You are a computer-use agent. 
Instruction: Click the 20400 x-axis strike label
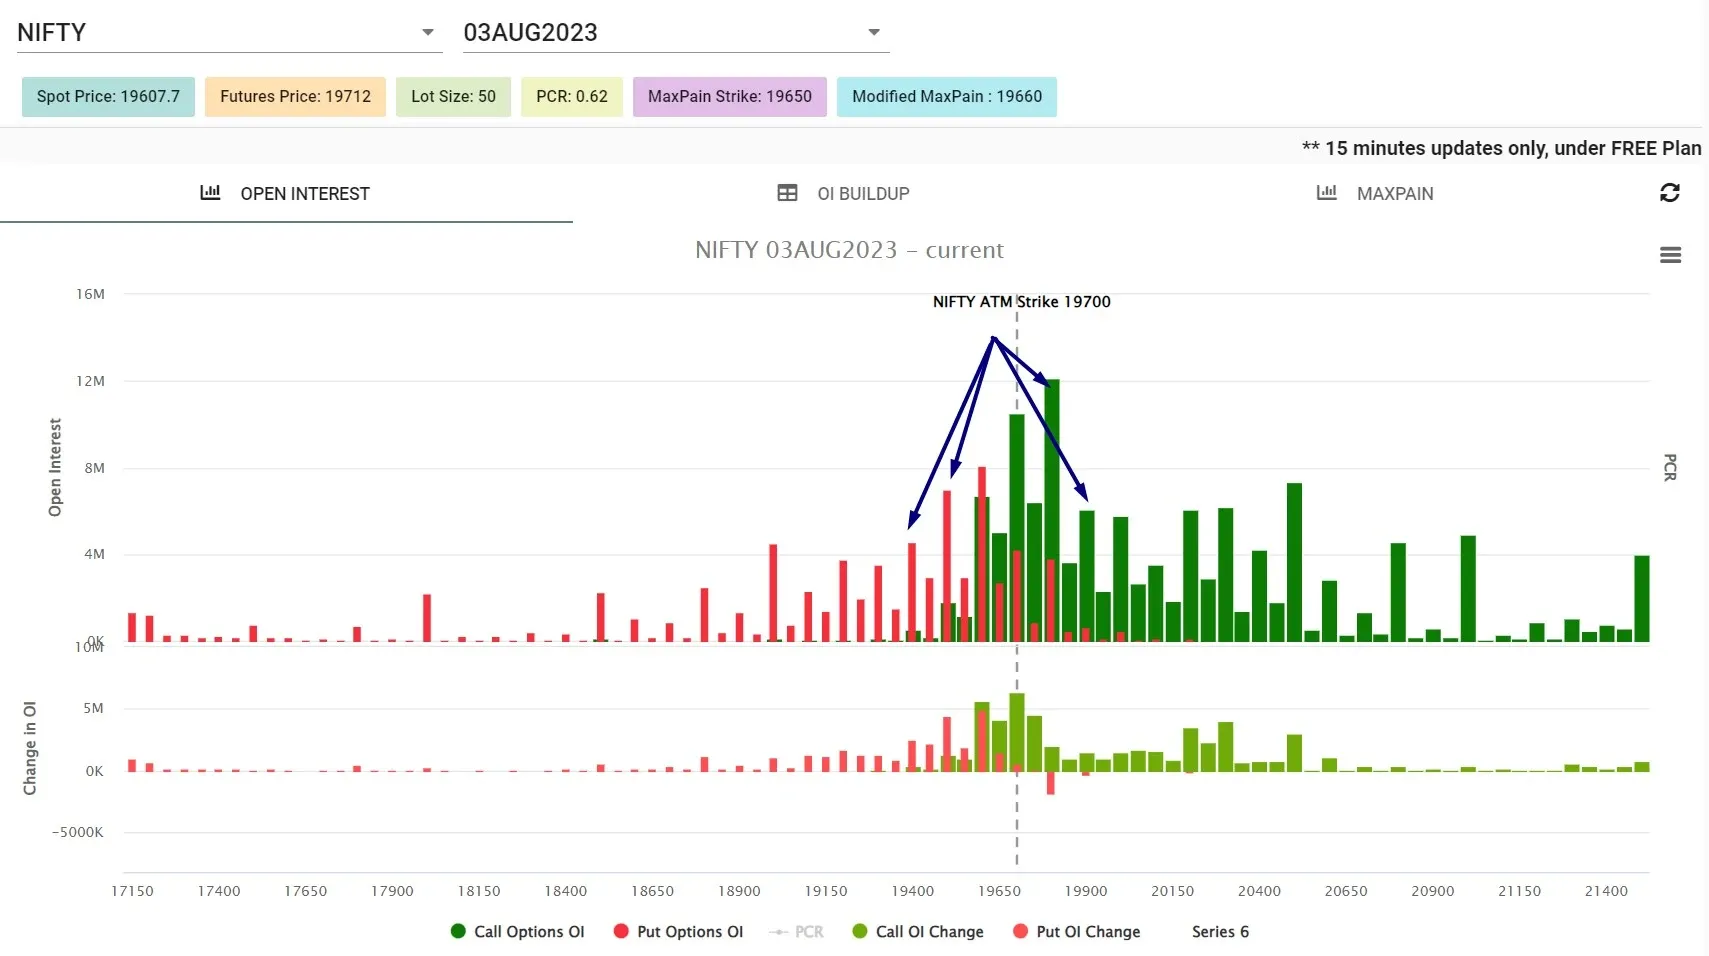[x=1259, y=891]
